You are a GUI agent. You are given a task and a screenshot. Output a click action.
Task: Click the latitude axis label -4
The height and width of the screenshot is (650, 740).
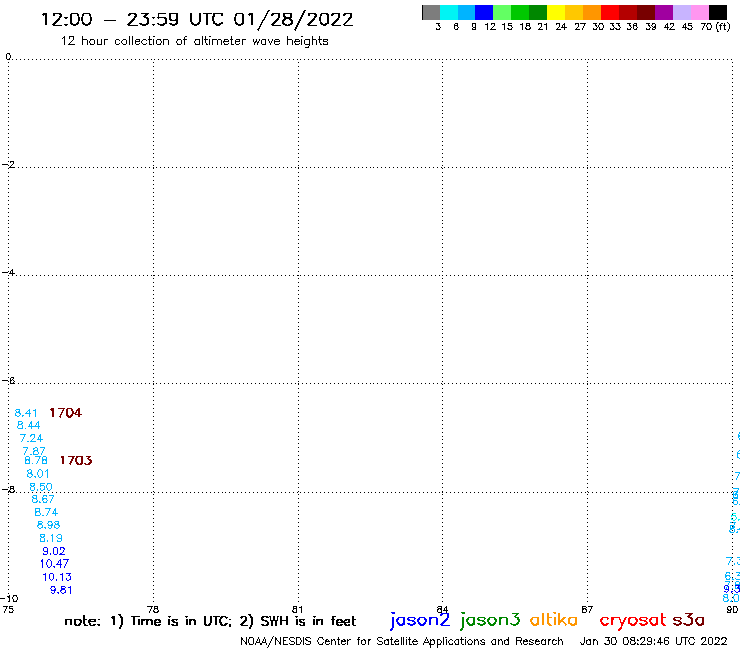[8, 272]
